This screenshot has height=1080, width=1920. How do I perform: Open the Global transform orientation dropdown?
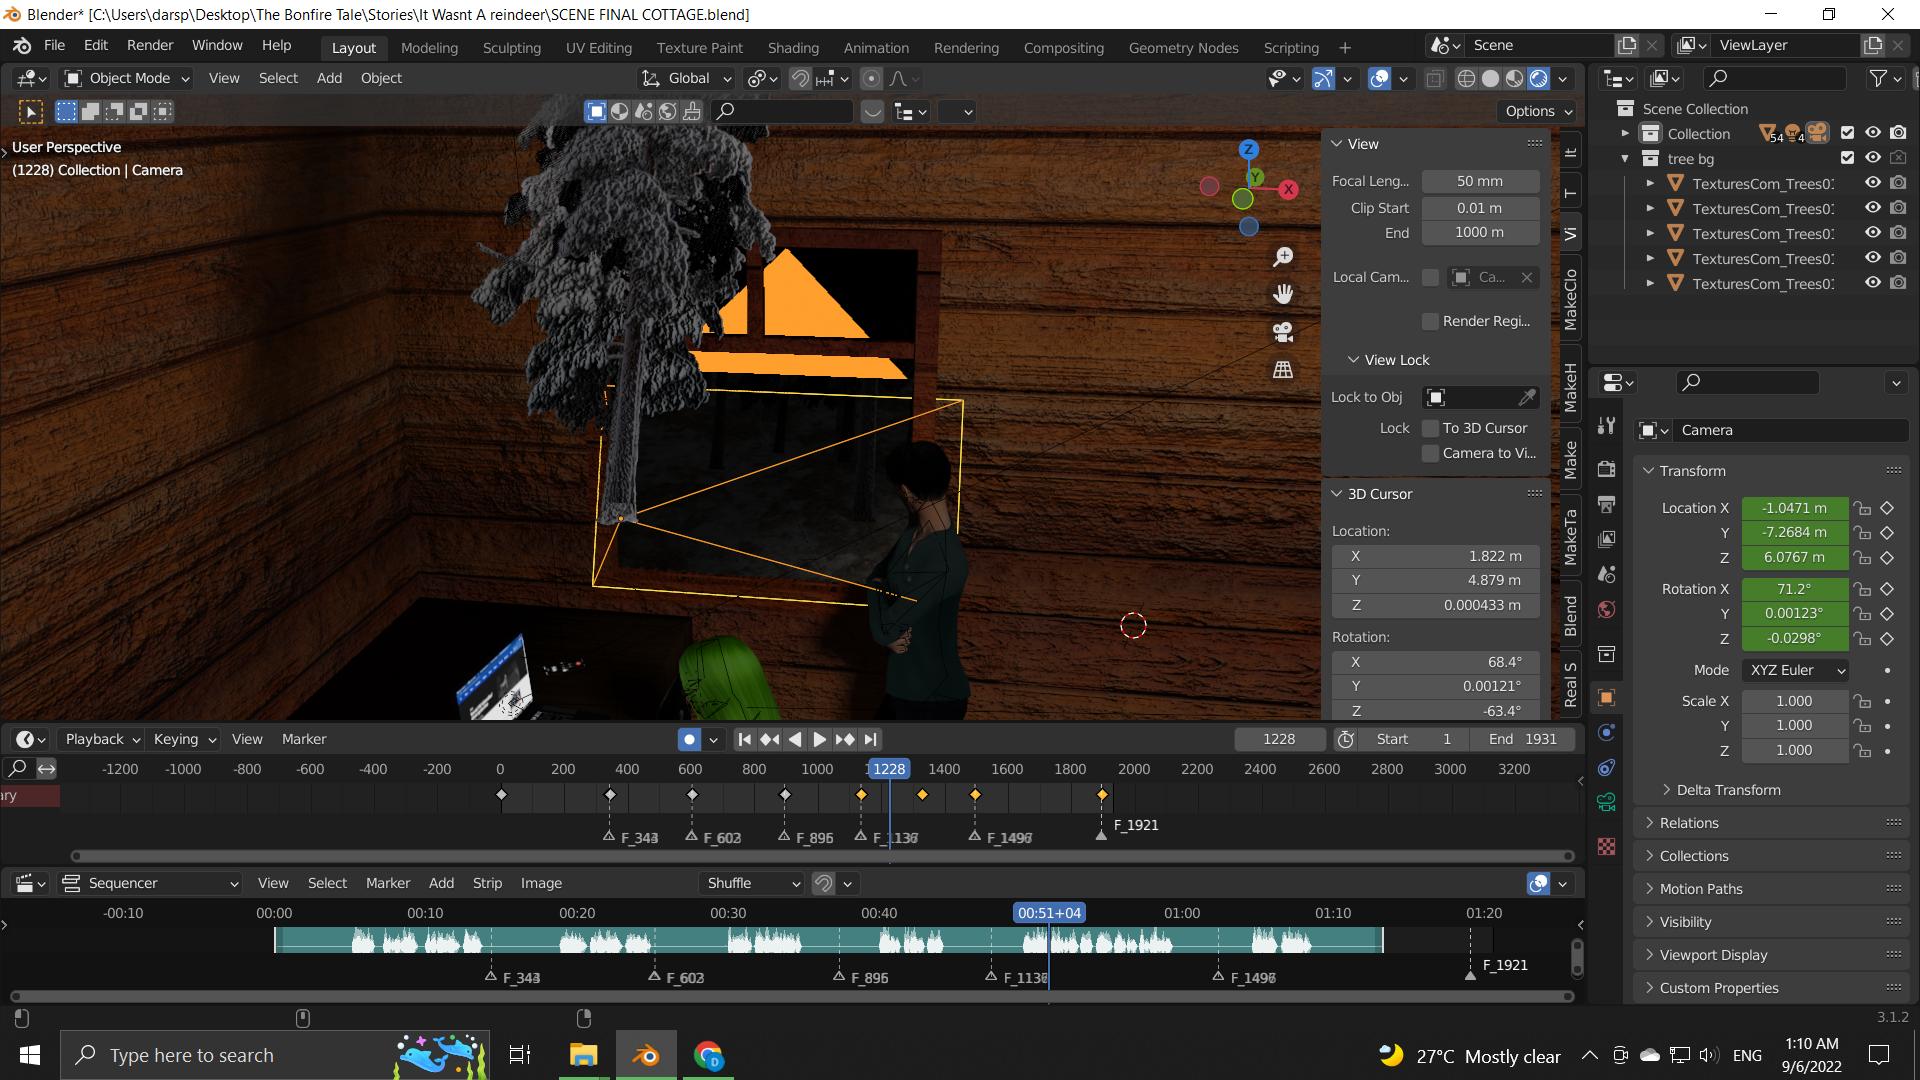click(687, 78)
